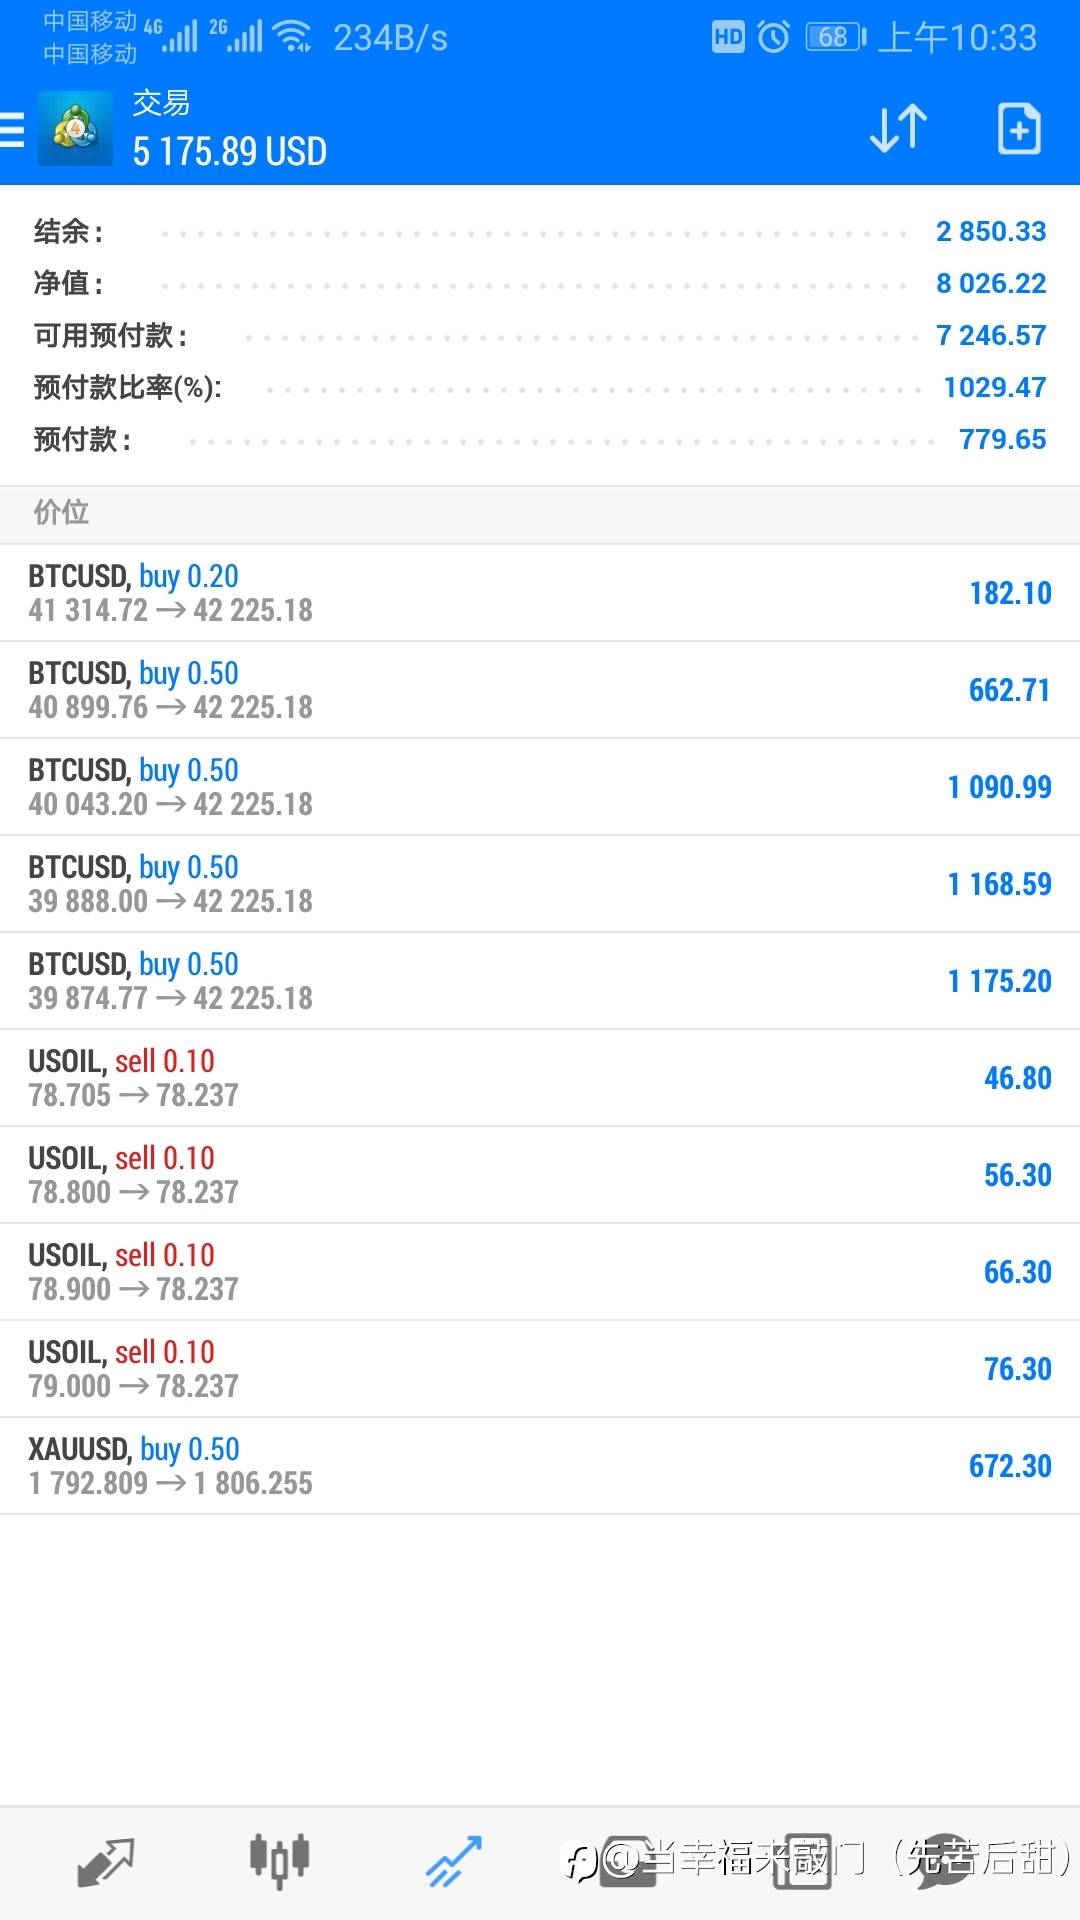Expand the XAUUSD buy 0.50 position
The width and height of the screenshot is (1080, 1920).
[x=540, y=1466]
